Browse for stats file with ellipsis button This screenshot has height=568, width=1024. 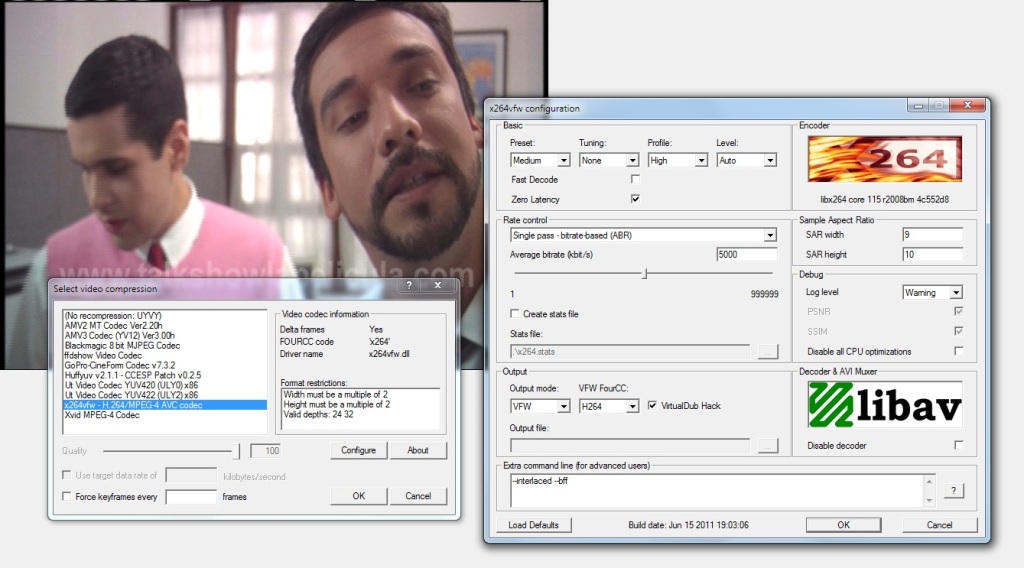[x=767, y=352]
